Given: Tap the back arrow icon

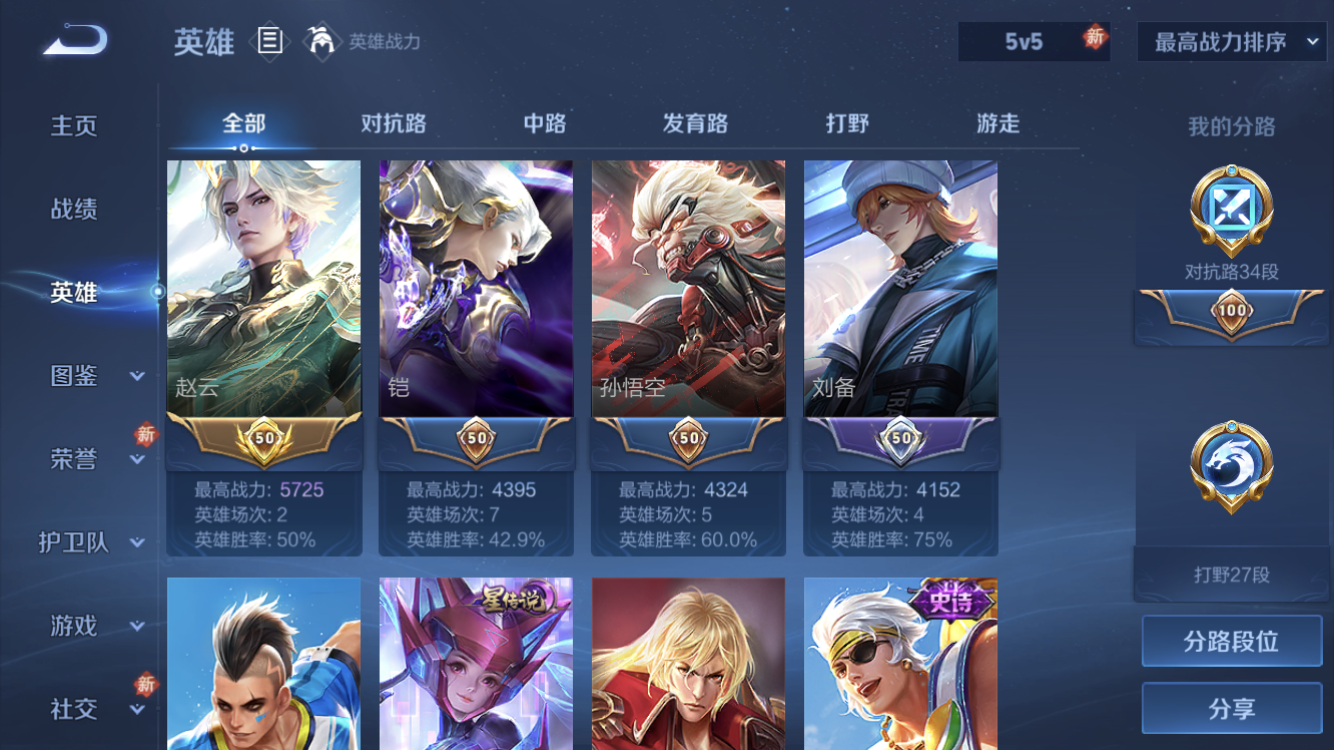Looking at the screenshot, I should (75, 40).
